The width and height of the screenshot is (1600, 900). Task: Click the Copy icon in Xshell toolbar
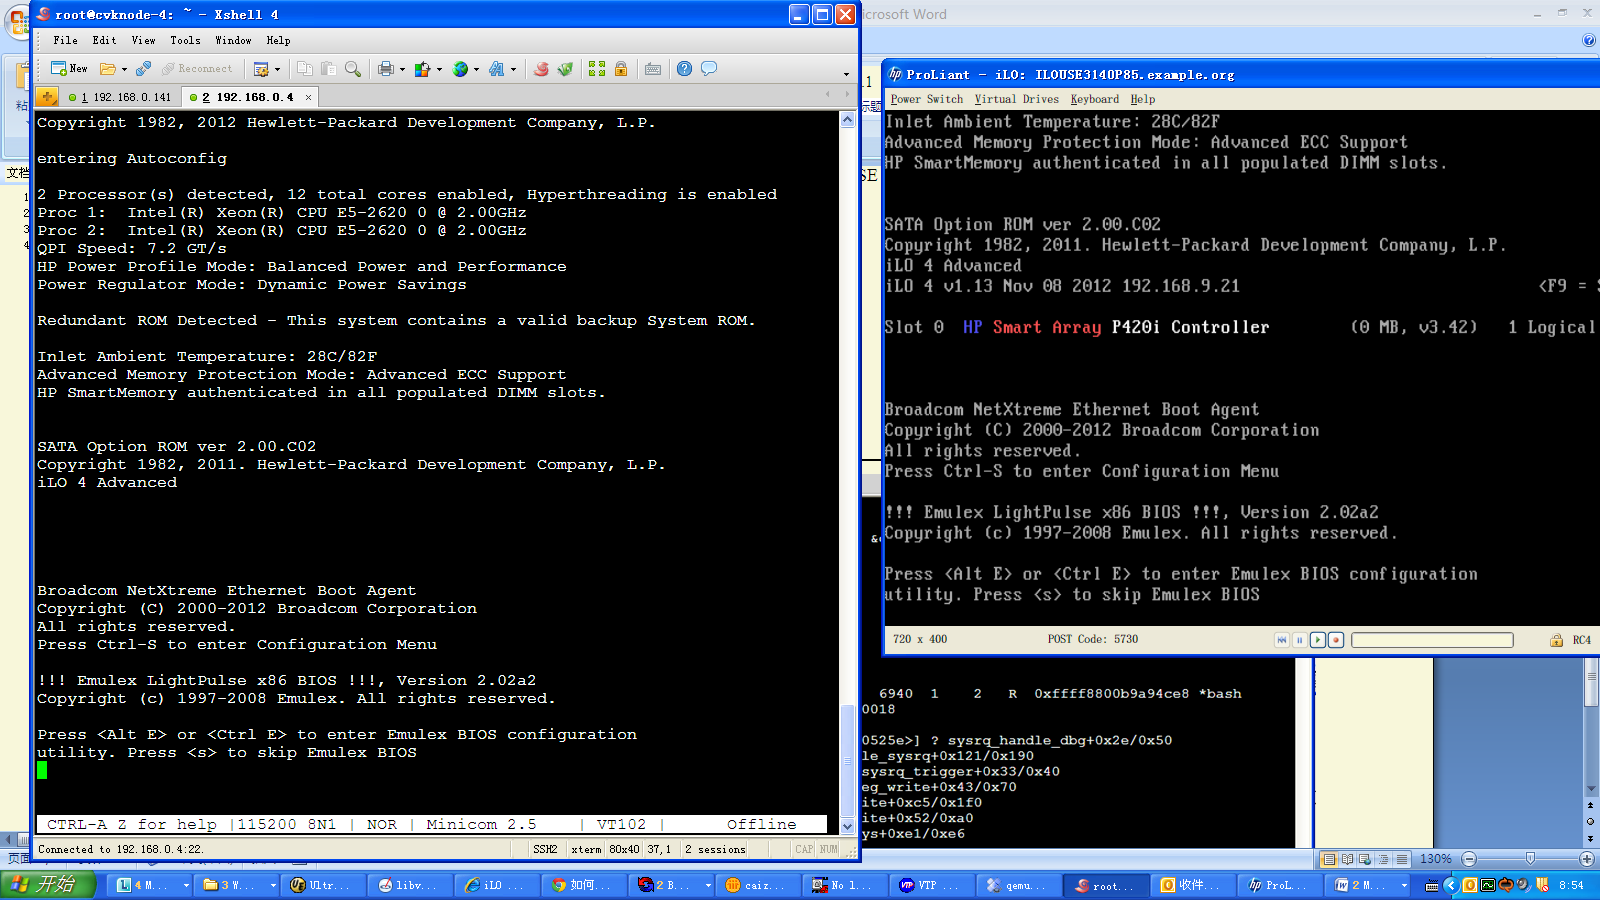(305, 69)
